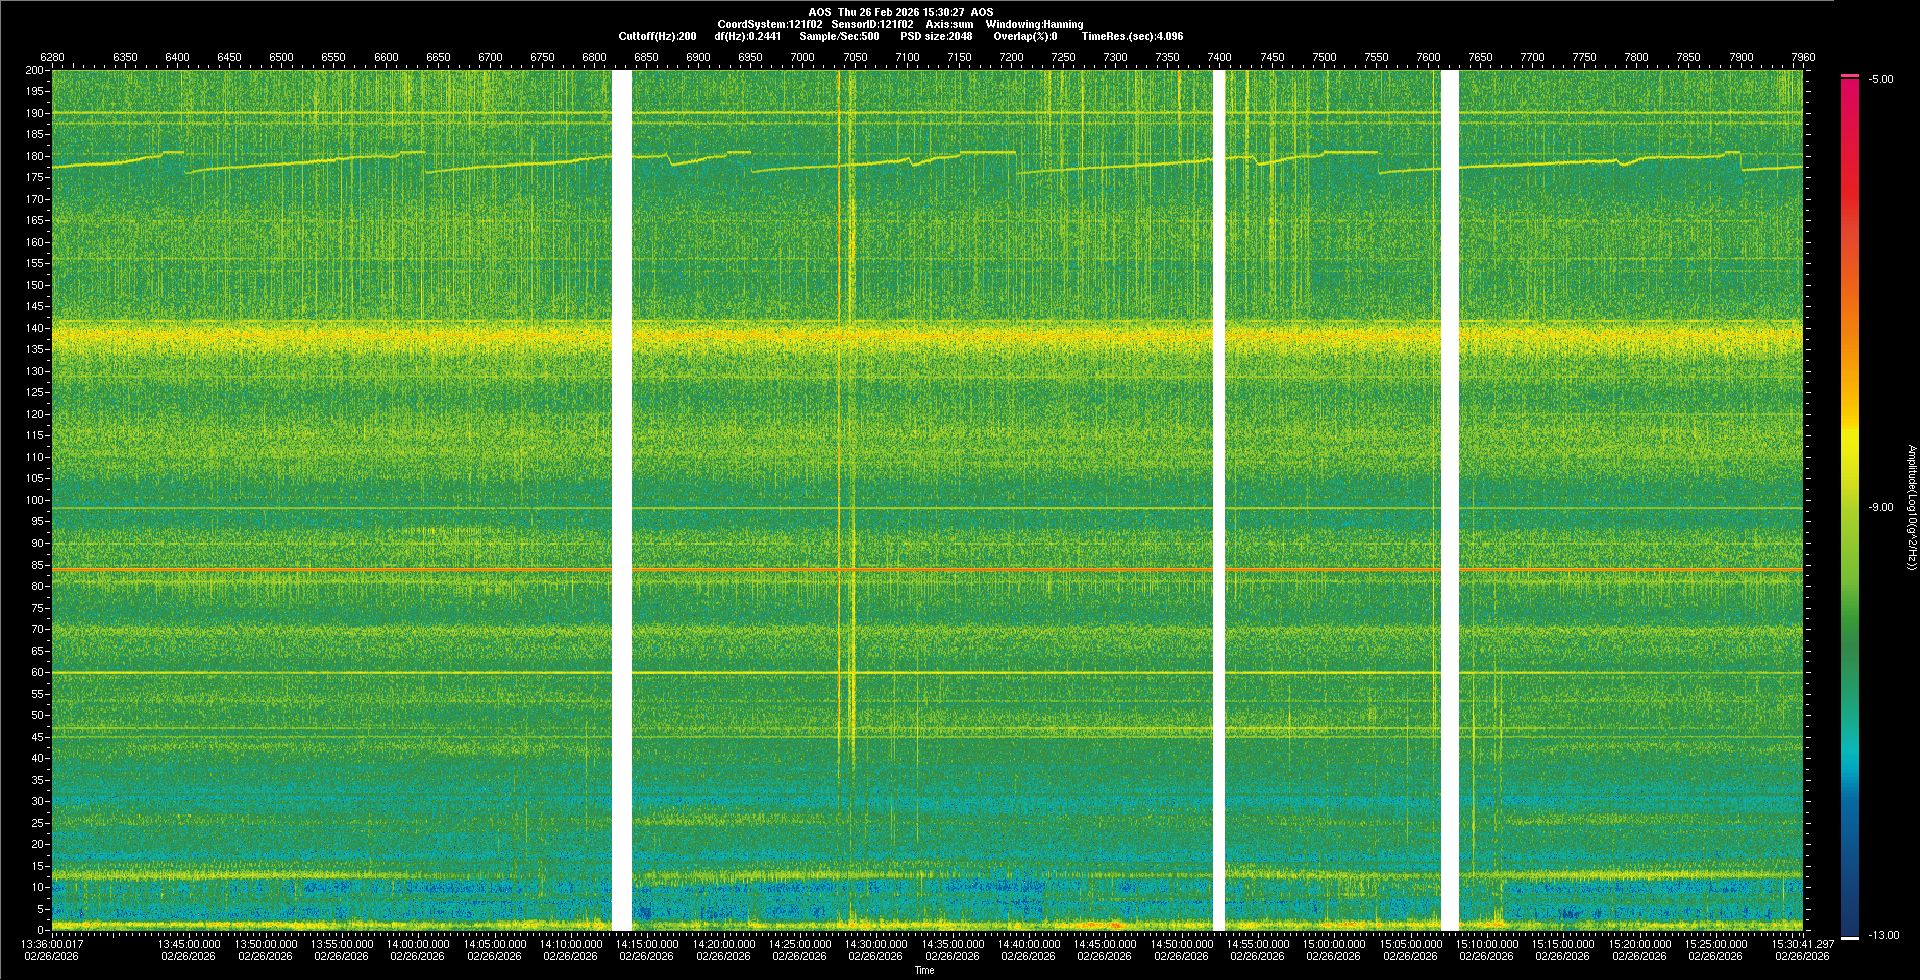The height and width of the screenshot is (980, 1920).
Task: Click the 15:30:41.297 end time label
Action: point(1802,944)
